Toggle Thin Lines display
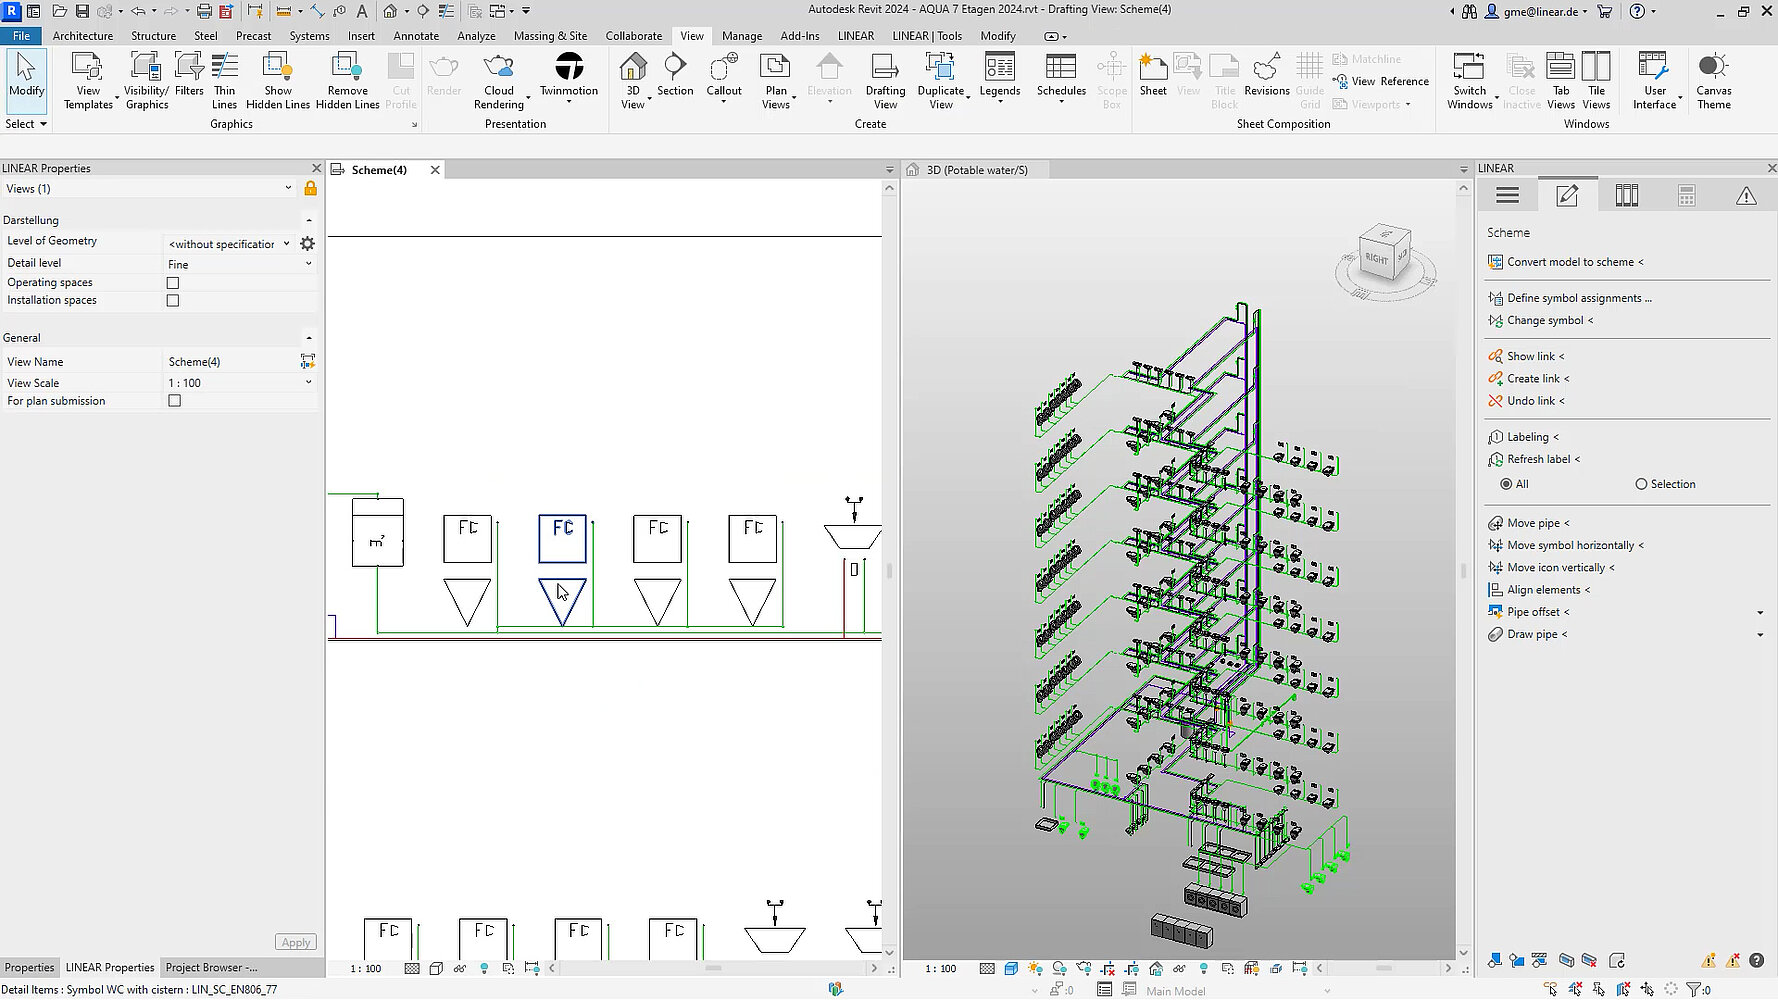 (x=224, y=78)
